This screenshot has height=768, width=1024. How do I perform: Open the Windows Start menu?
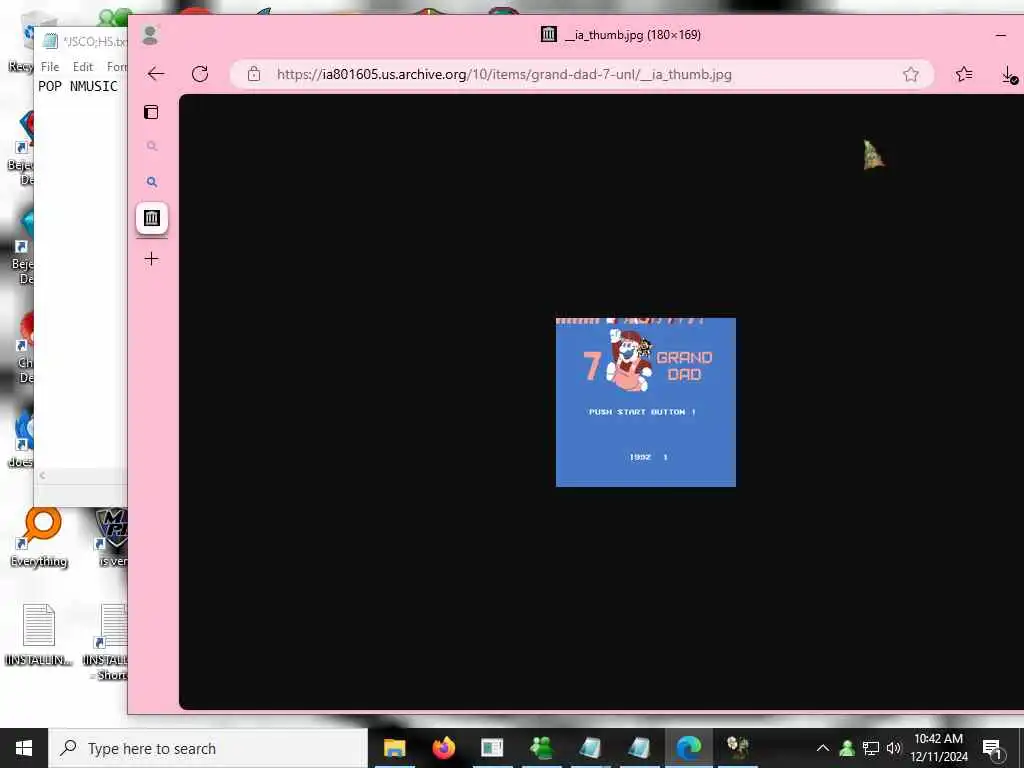coord(24,748)
